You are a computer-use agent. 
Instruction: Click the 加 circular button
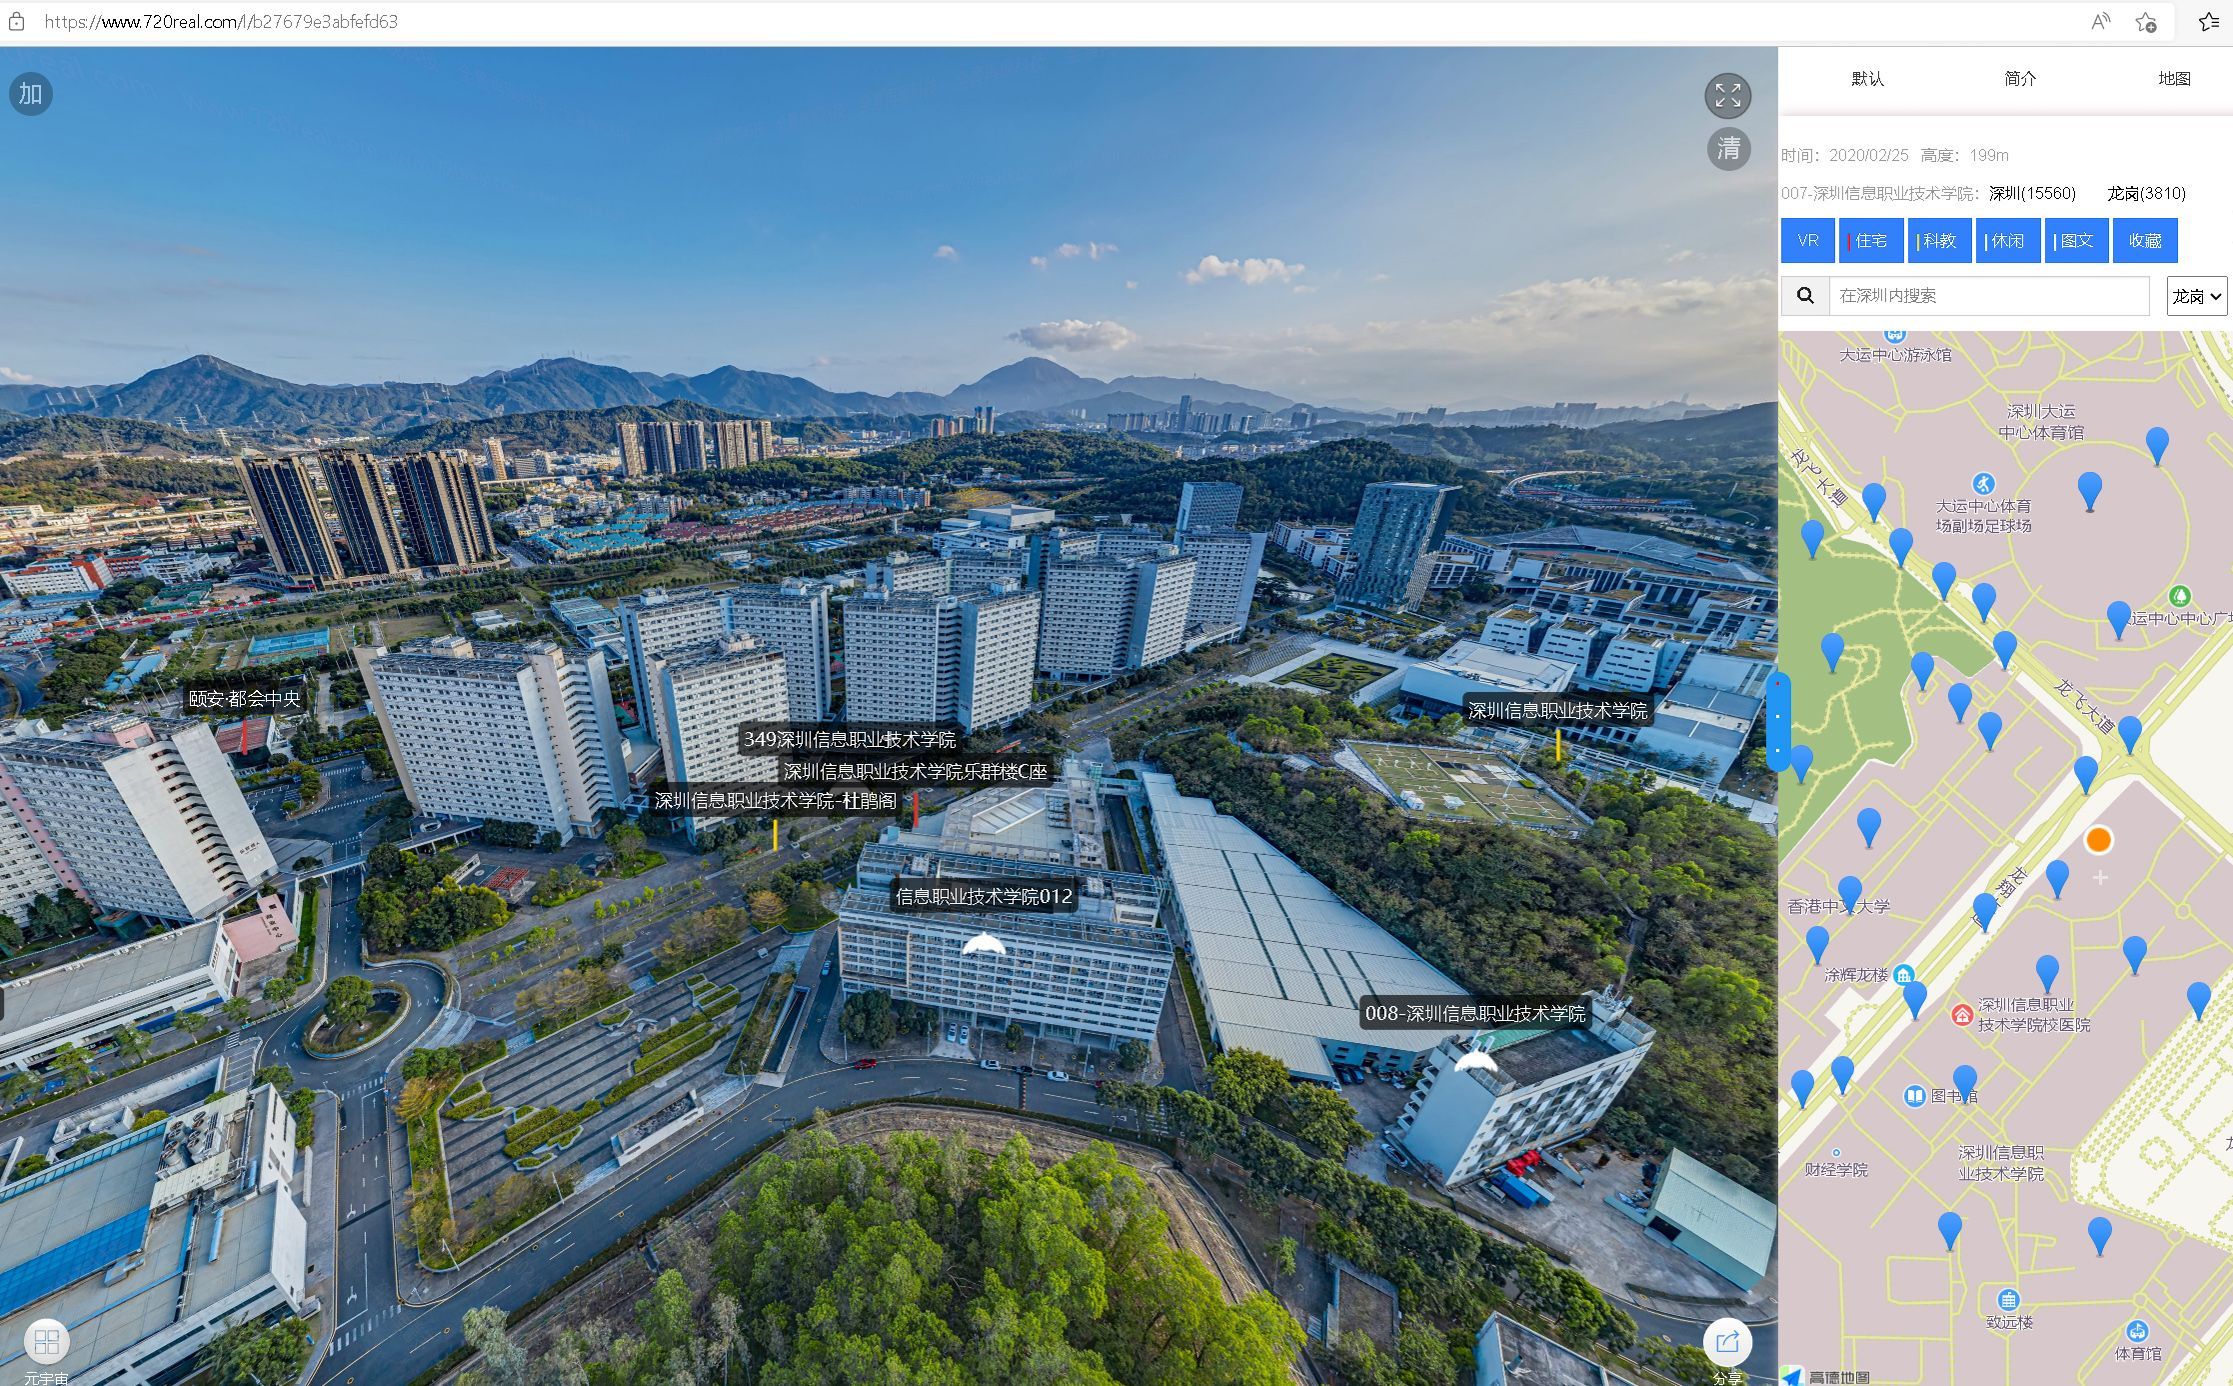point(31,94)
